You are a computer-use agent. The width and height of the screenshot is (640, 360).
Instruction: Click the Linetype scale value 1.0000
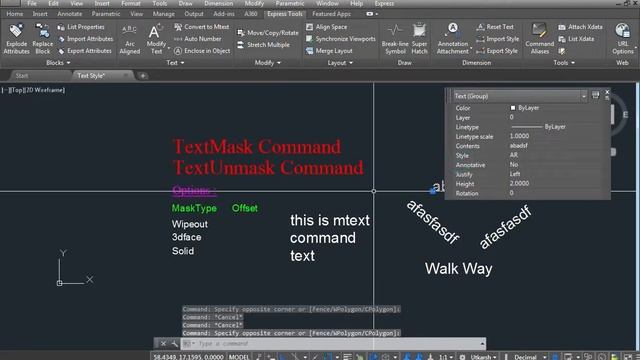(519, 136)
